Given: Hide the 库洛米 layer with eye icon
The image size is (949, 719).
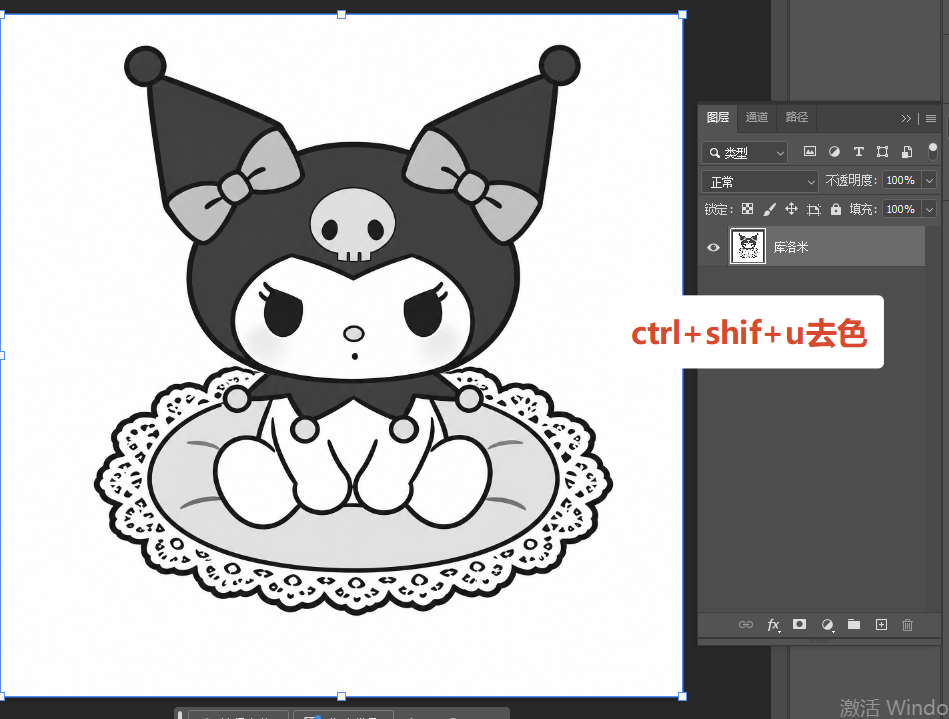Looking at the screenshot, I should 713,247.
